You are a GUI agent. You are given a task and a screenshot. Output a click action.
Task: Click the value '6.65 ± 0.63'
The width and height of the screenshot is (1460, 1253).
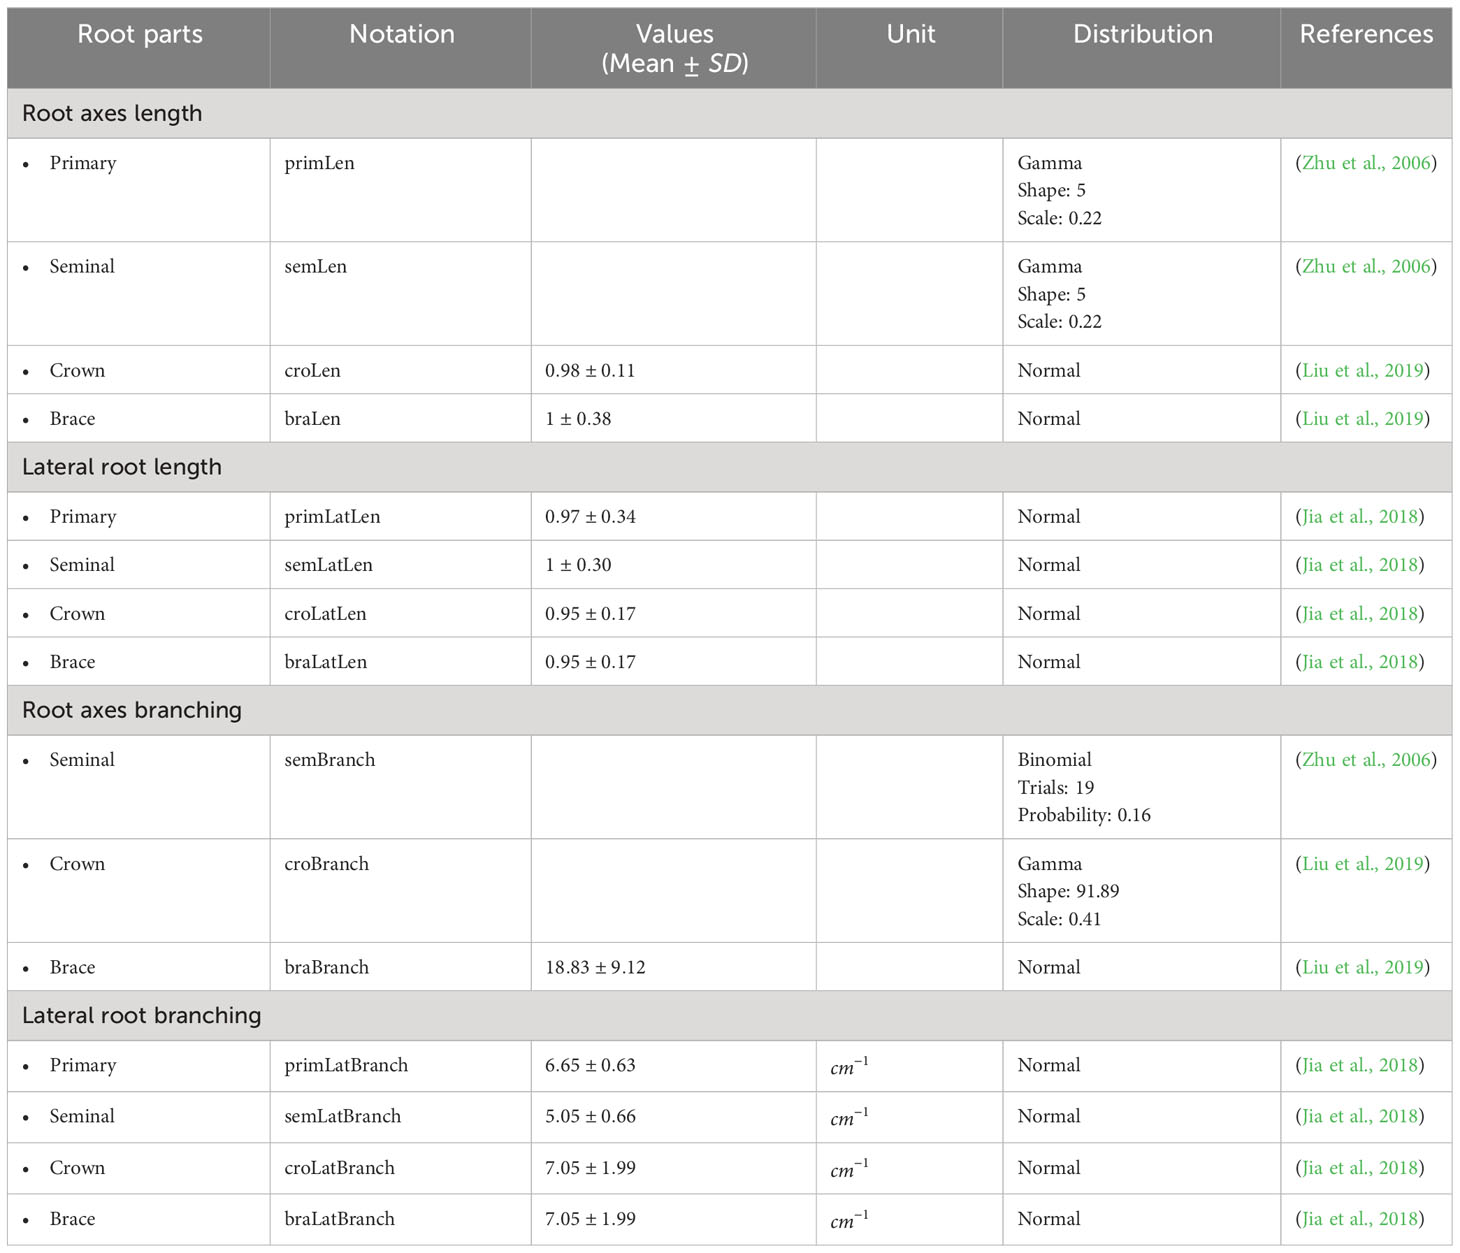coord(590,1065)
